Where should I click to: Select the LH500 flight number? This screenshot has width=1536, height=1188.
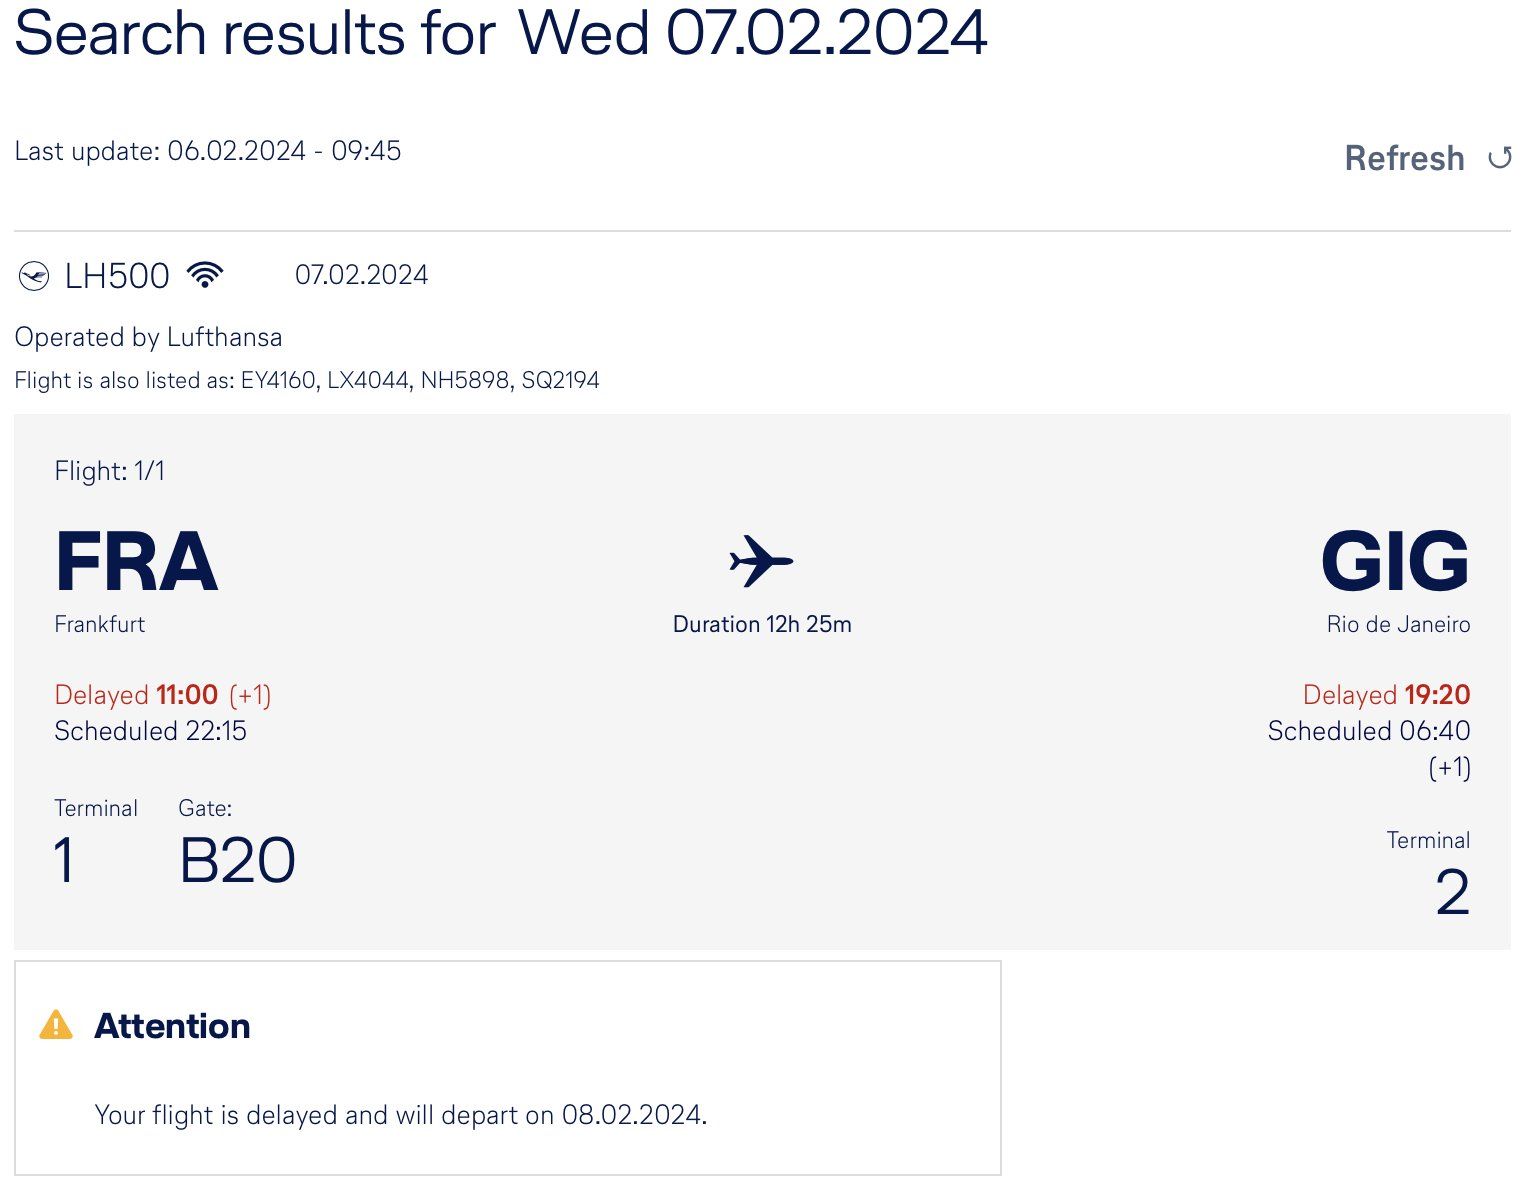point(117,276)
